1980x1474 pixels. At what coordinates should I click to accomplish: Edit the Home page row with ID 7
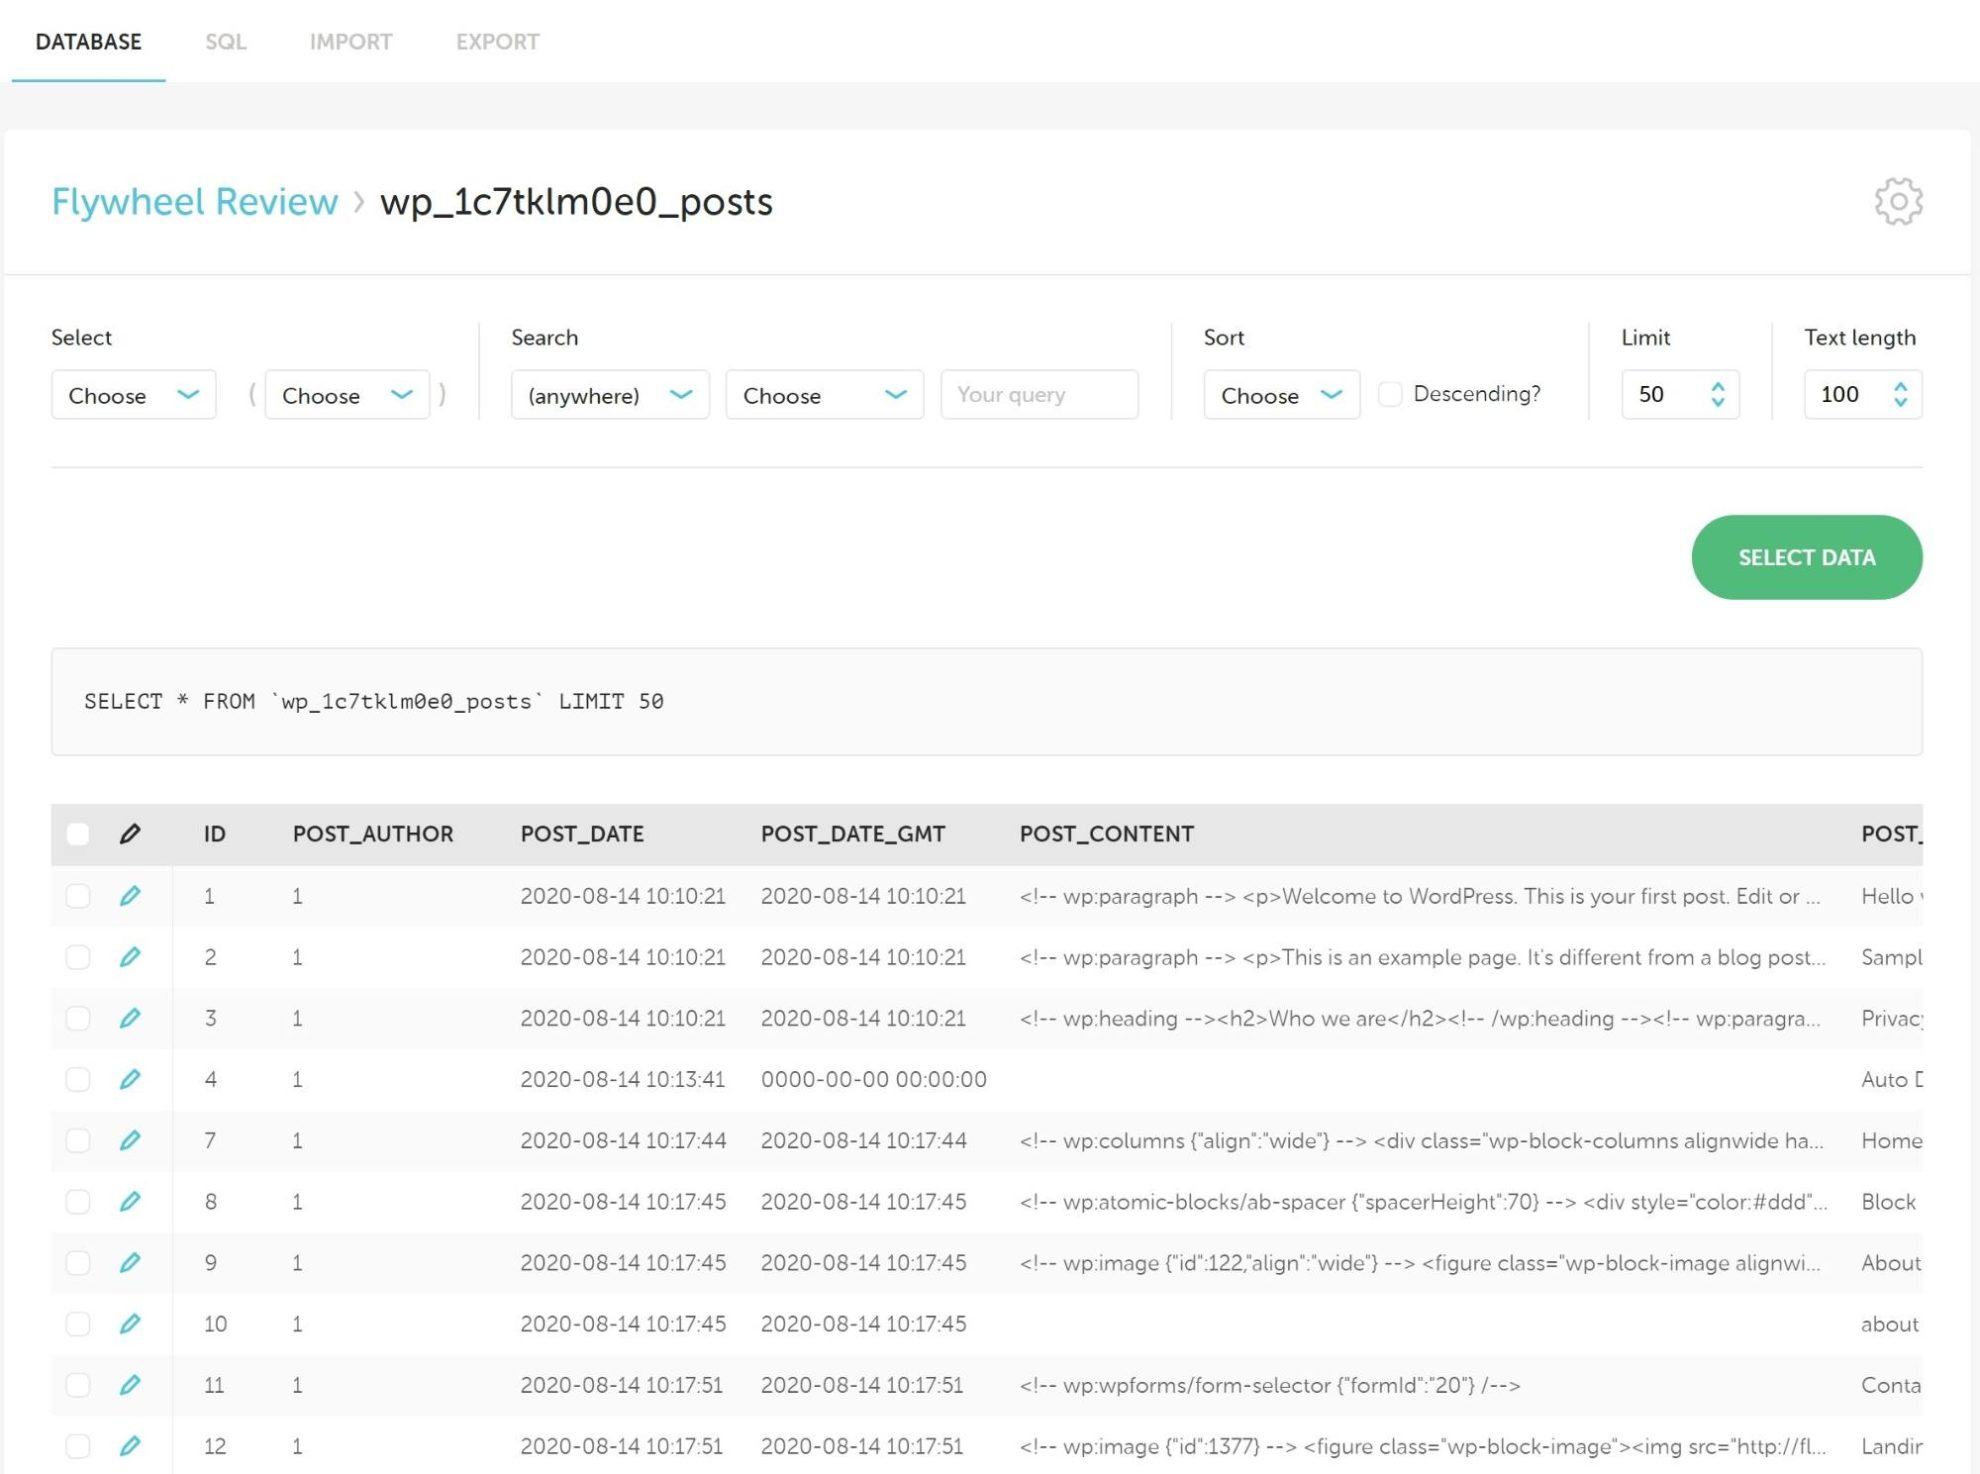[131, 1140]
